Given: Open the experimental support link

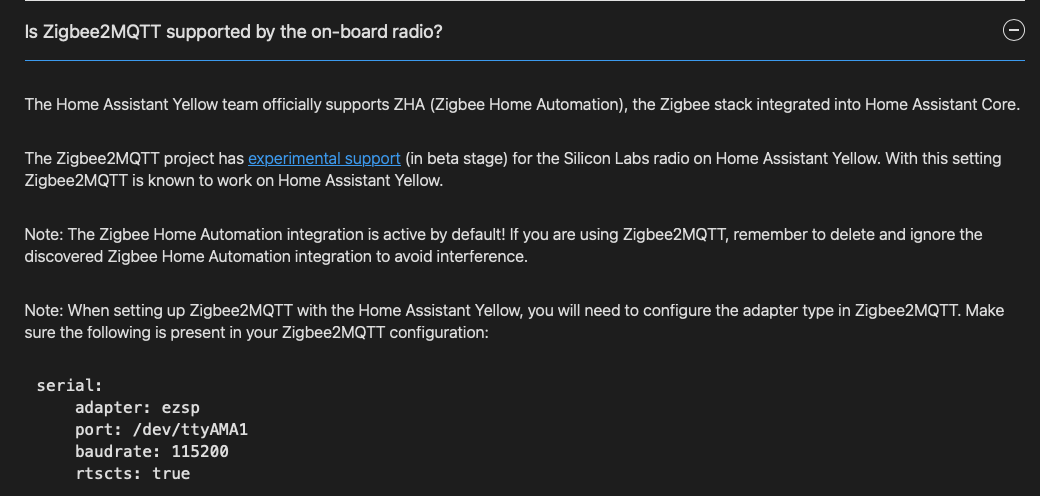Looking at the screenshot, I should (x=324, y=158).
